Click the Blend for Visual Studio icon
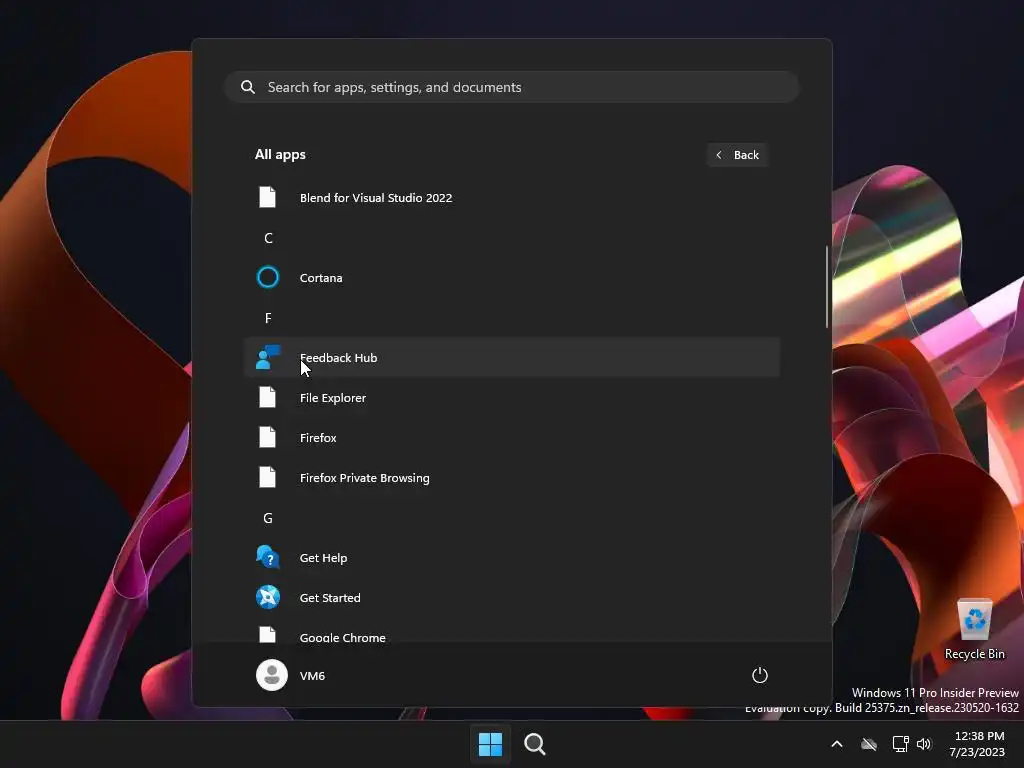The image size is (1024, 768). coord(267,197)
